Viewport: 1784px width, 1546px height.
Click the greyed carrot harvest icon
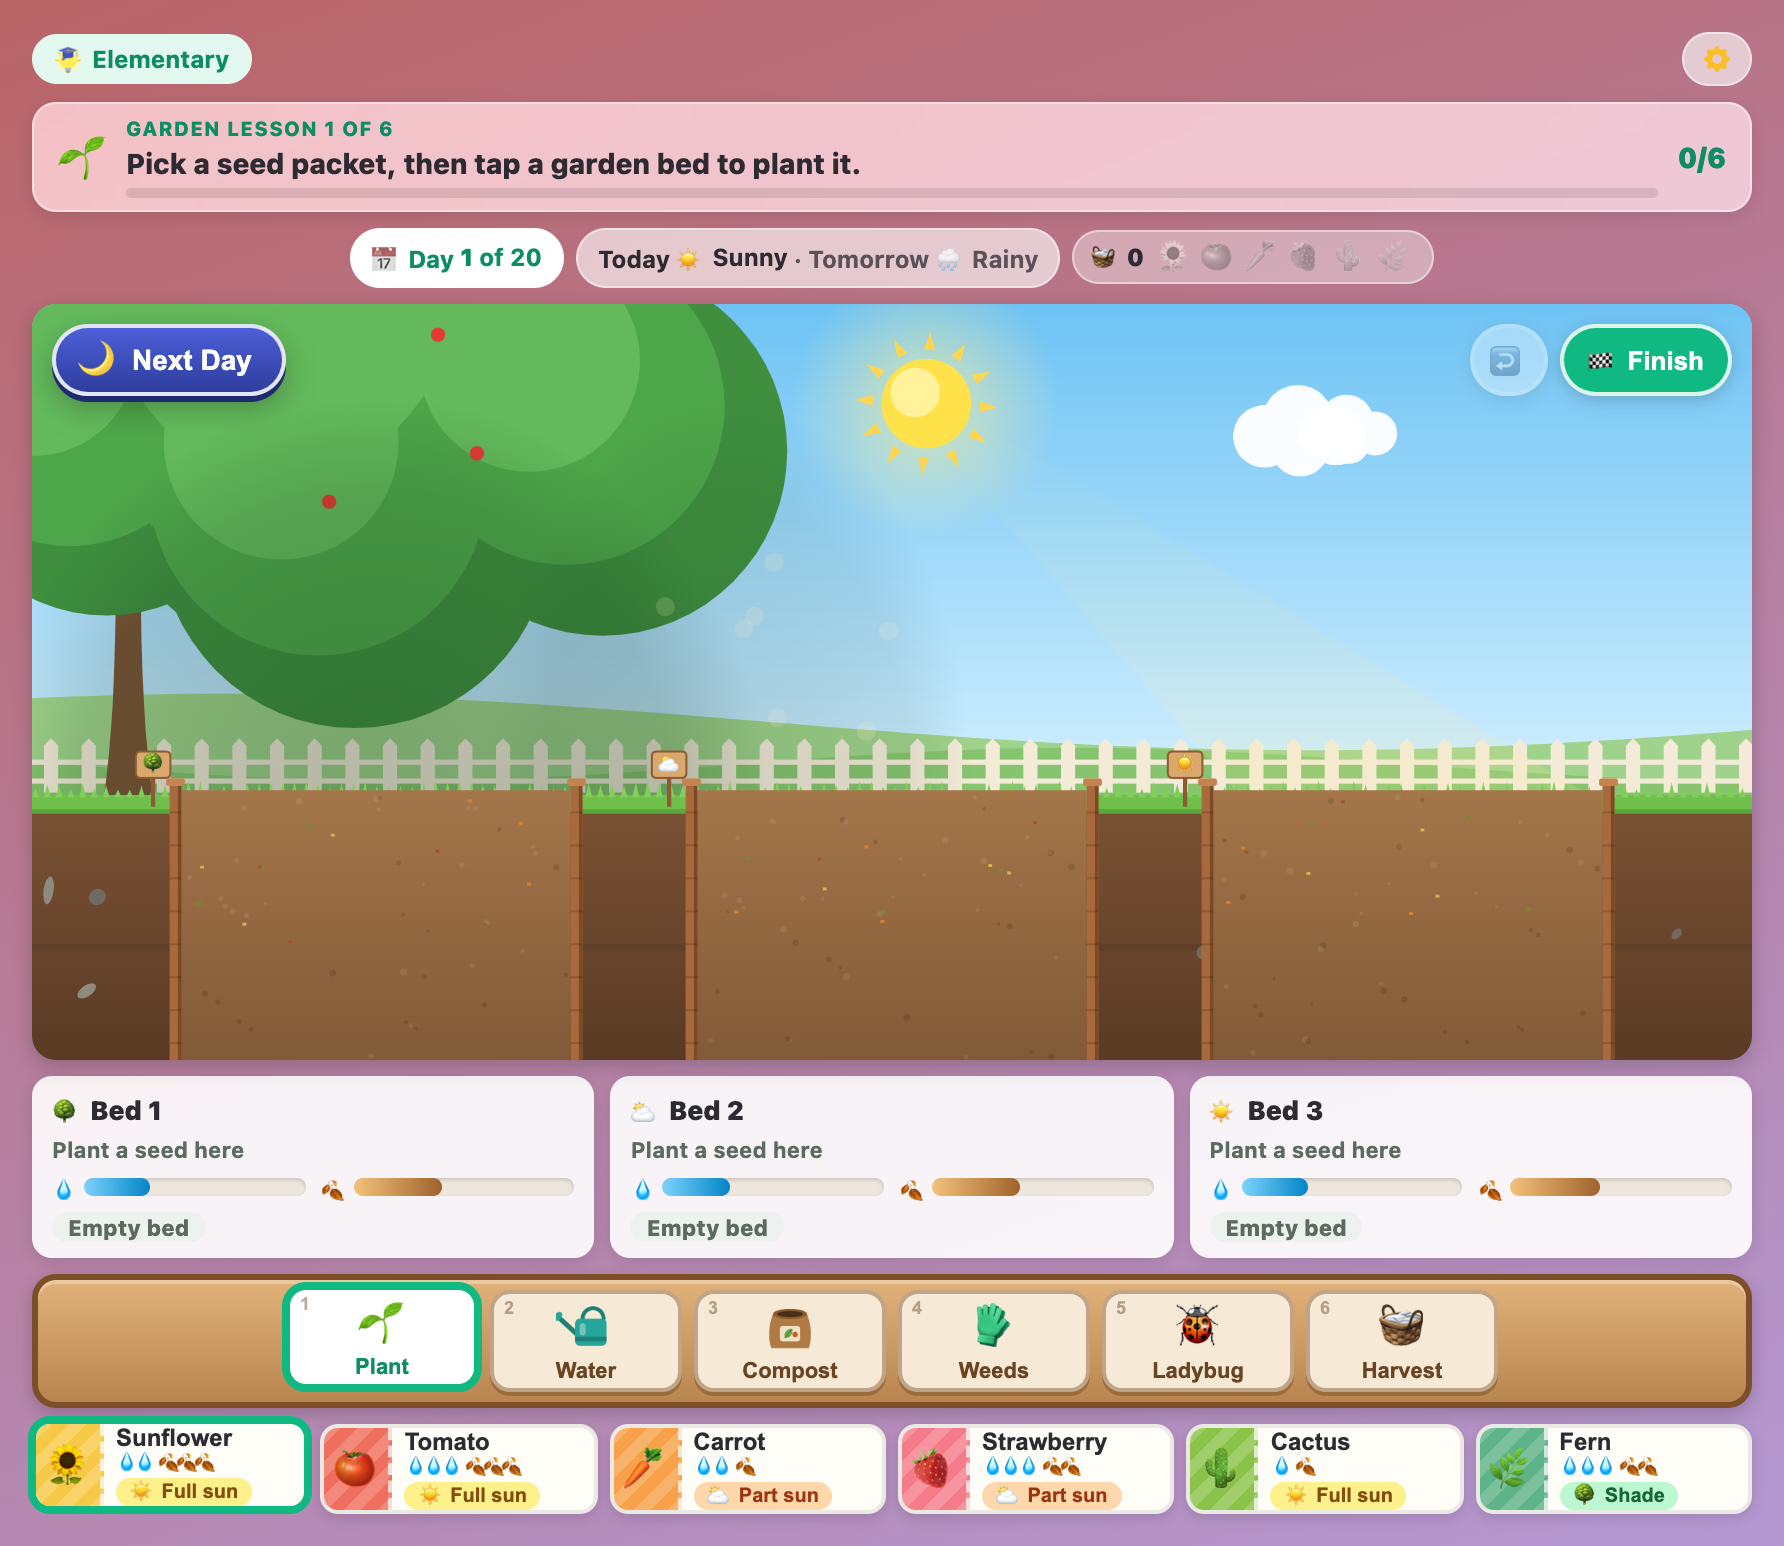(1260, 258)
